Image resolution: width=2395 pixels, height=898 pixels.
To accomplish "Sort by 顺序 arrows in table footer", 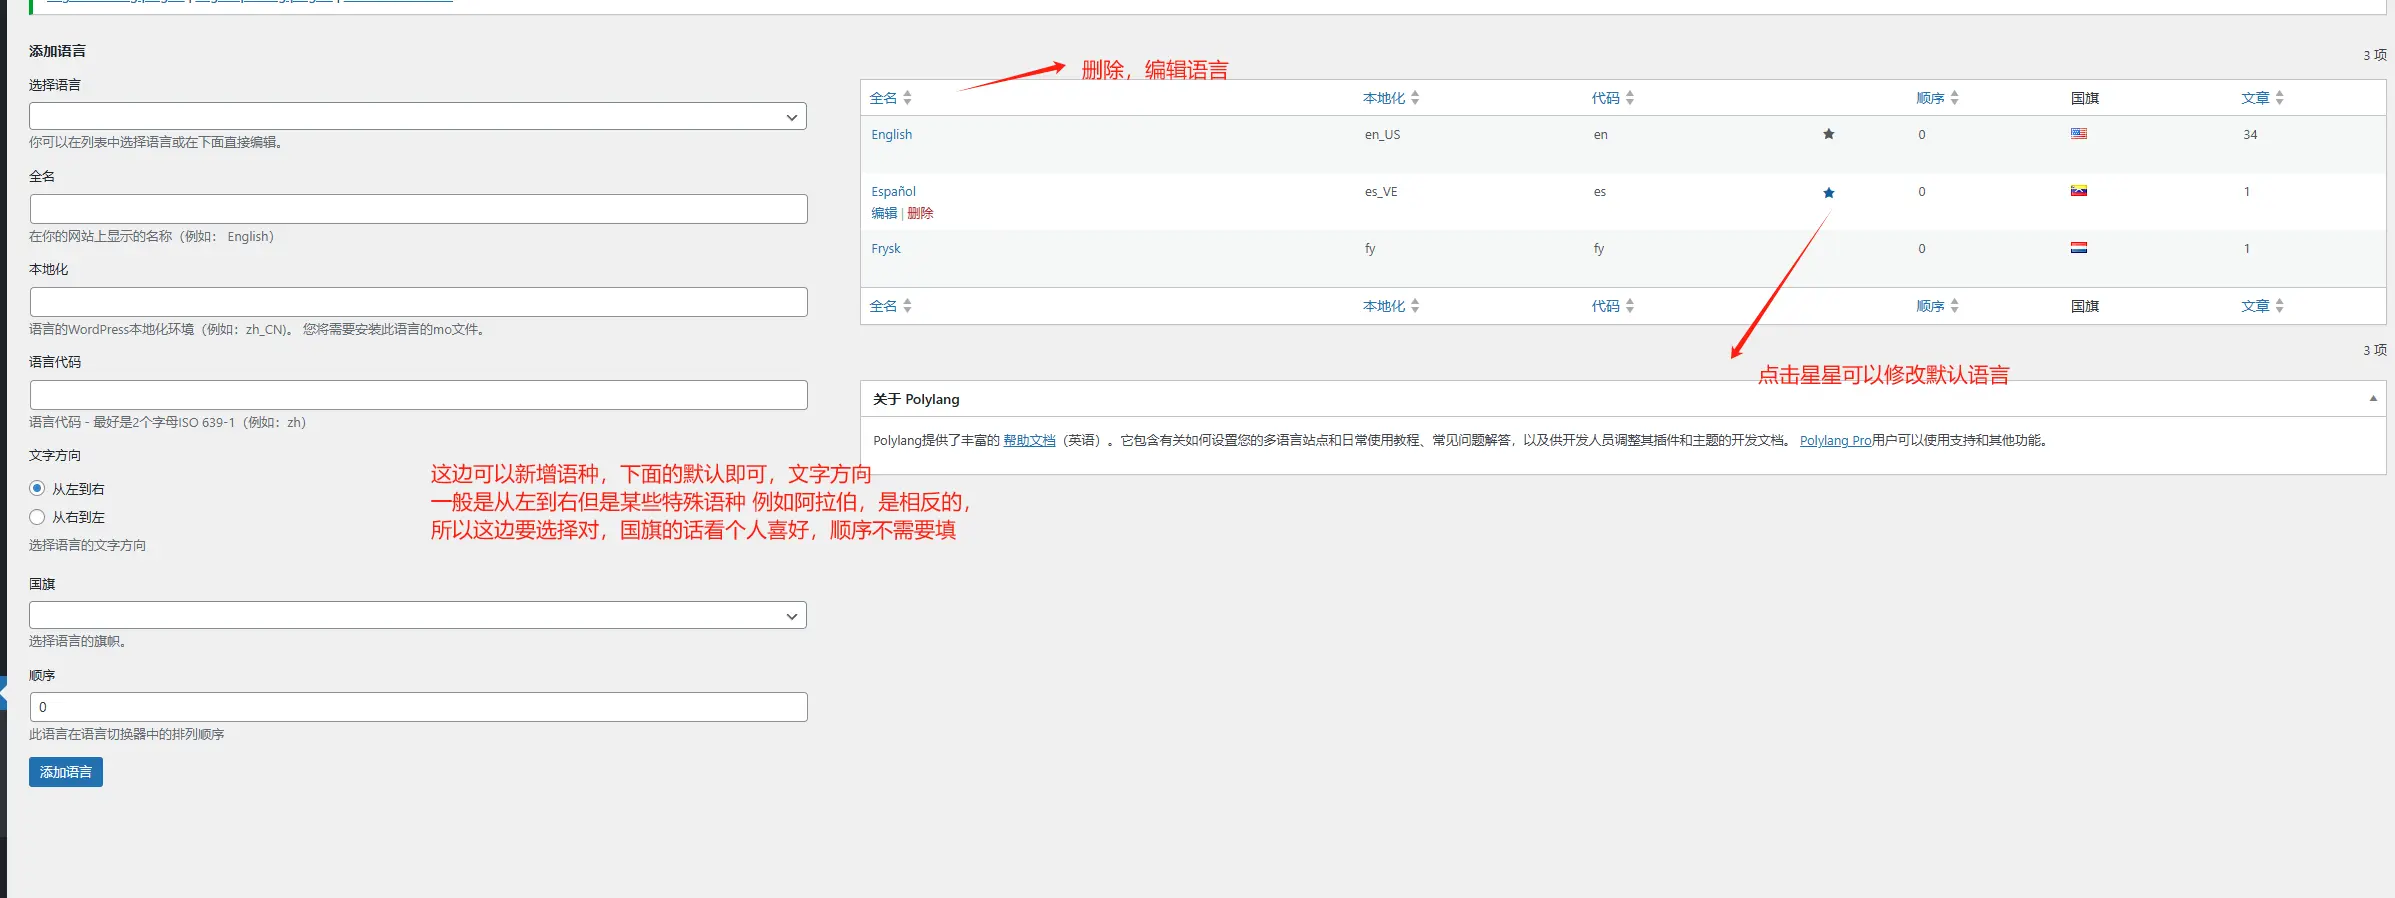I will coord(1954,306).
